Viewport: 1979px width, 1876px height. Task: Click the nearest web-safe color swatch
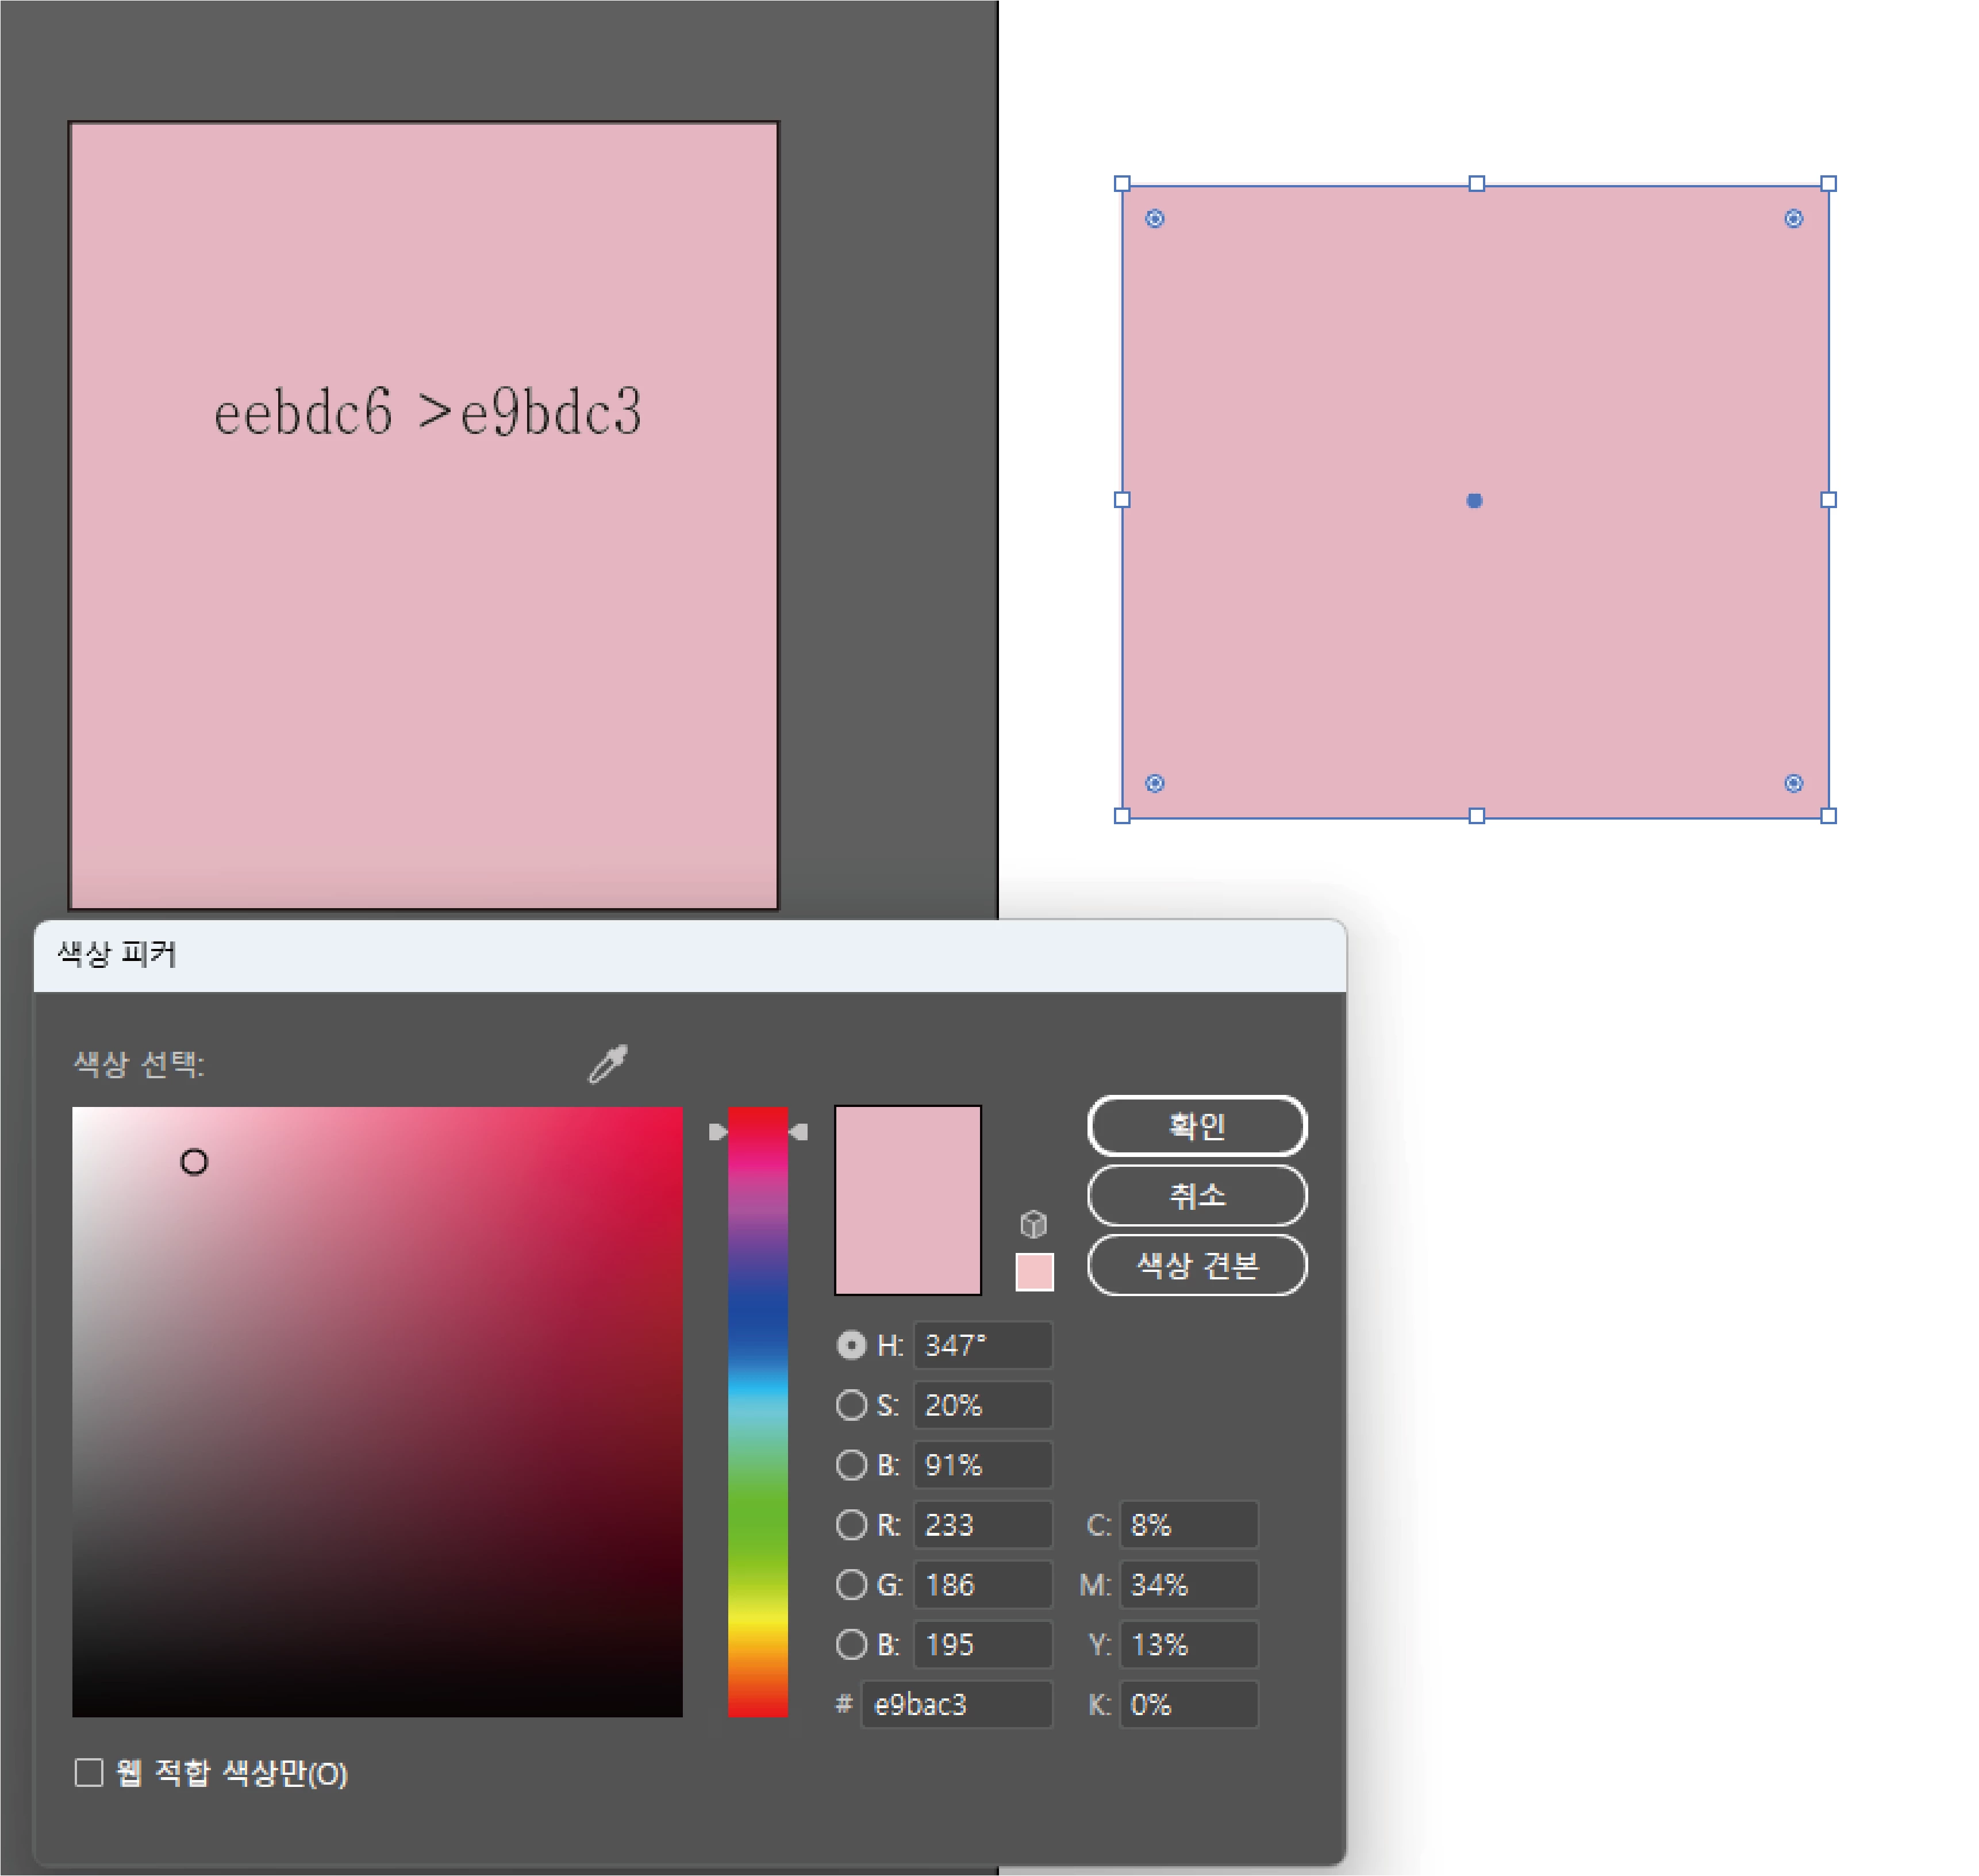1034,1272
